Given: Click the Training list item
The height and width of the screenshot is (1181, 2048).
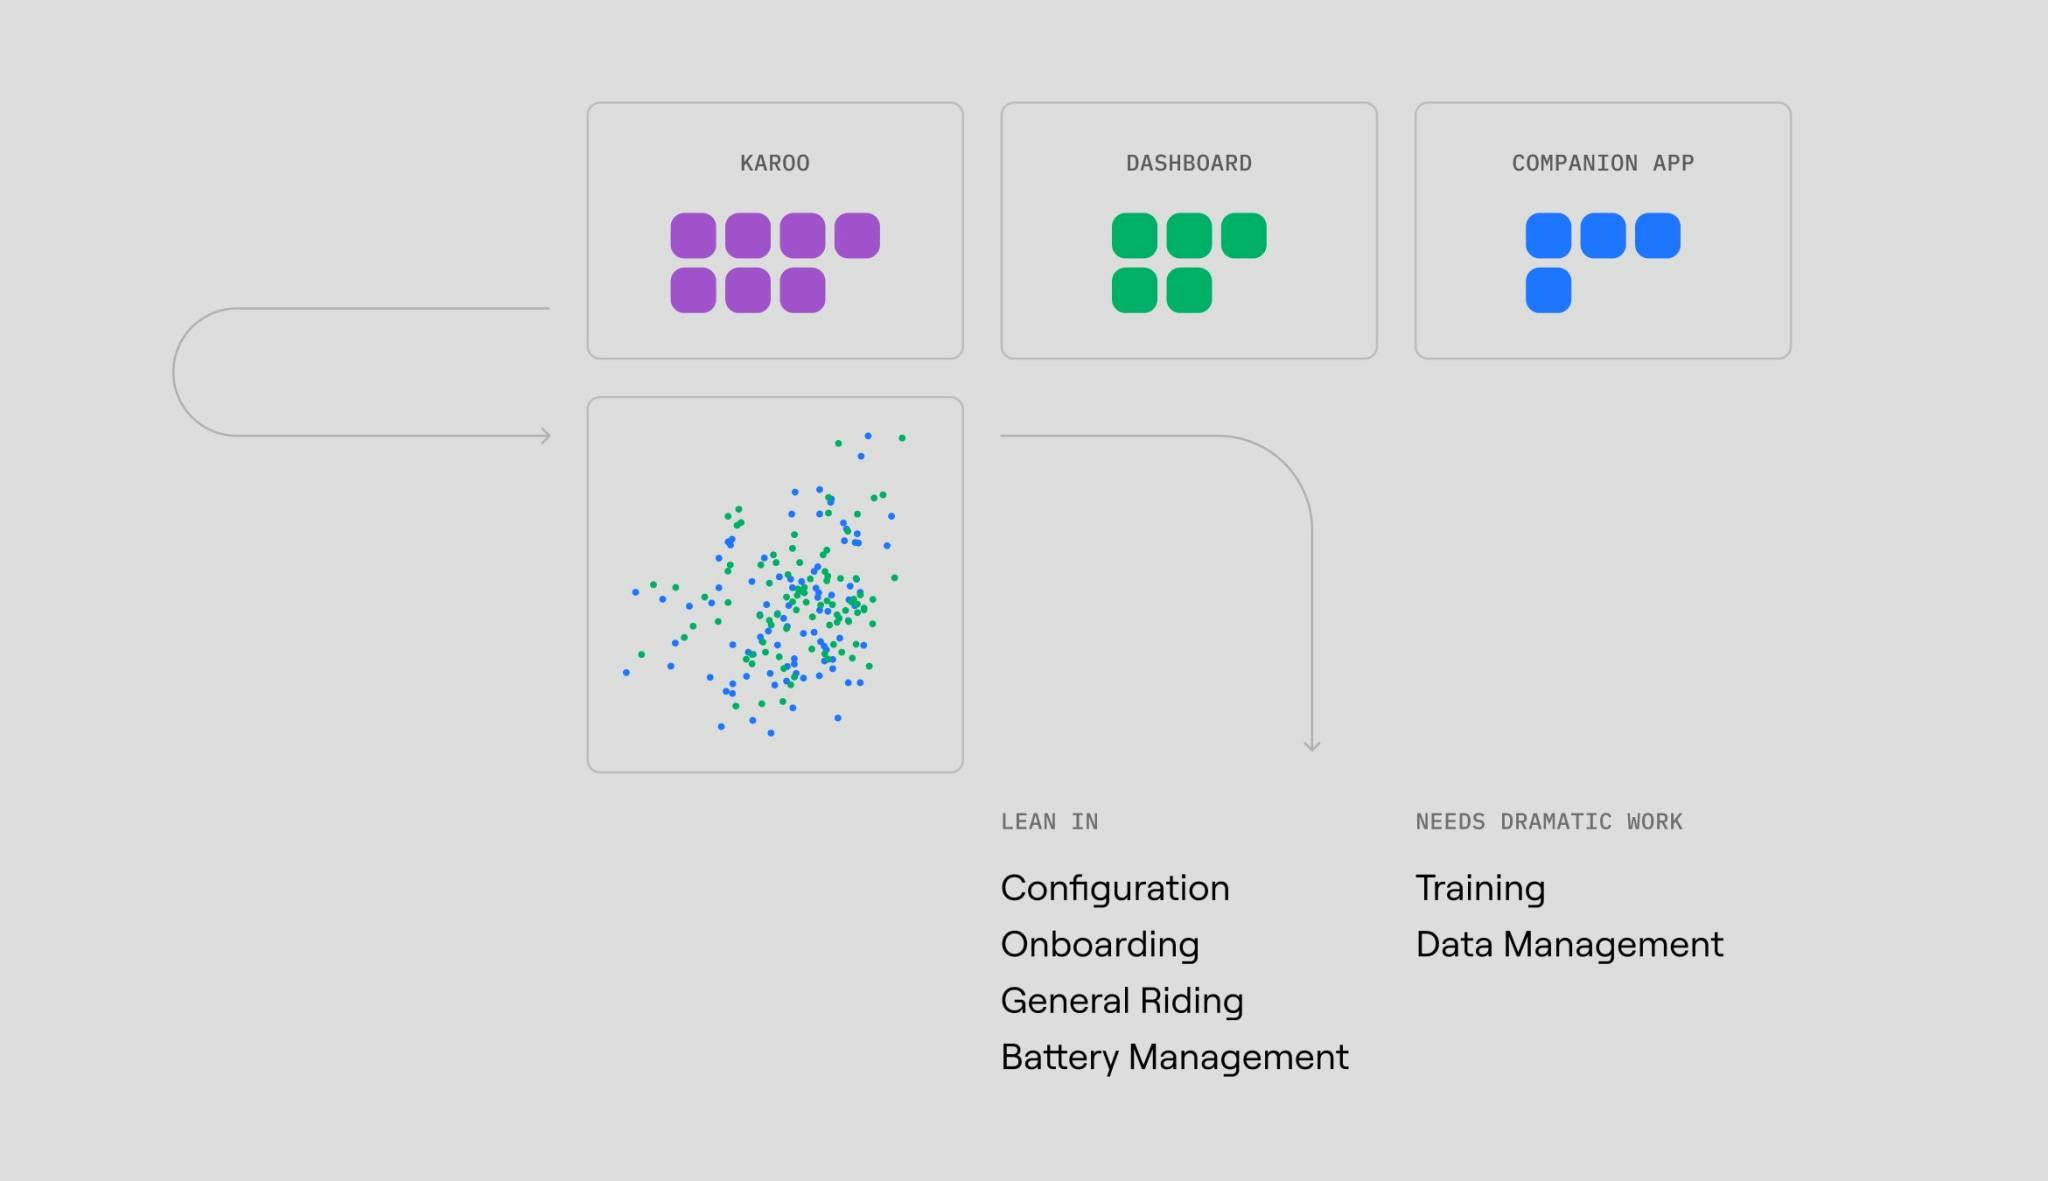Looking at the screenshot, I should click(1480, 889).
